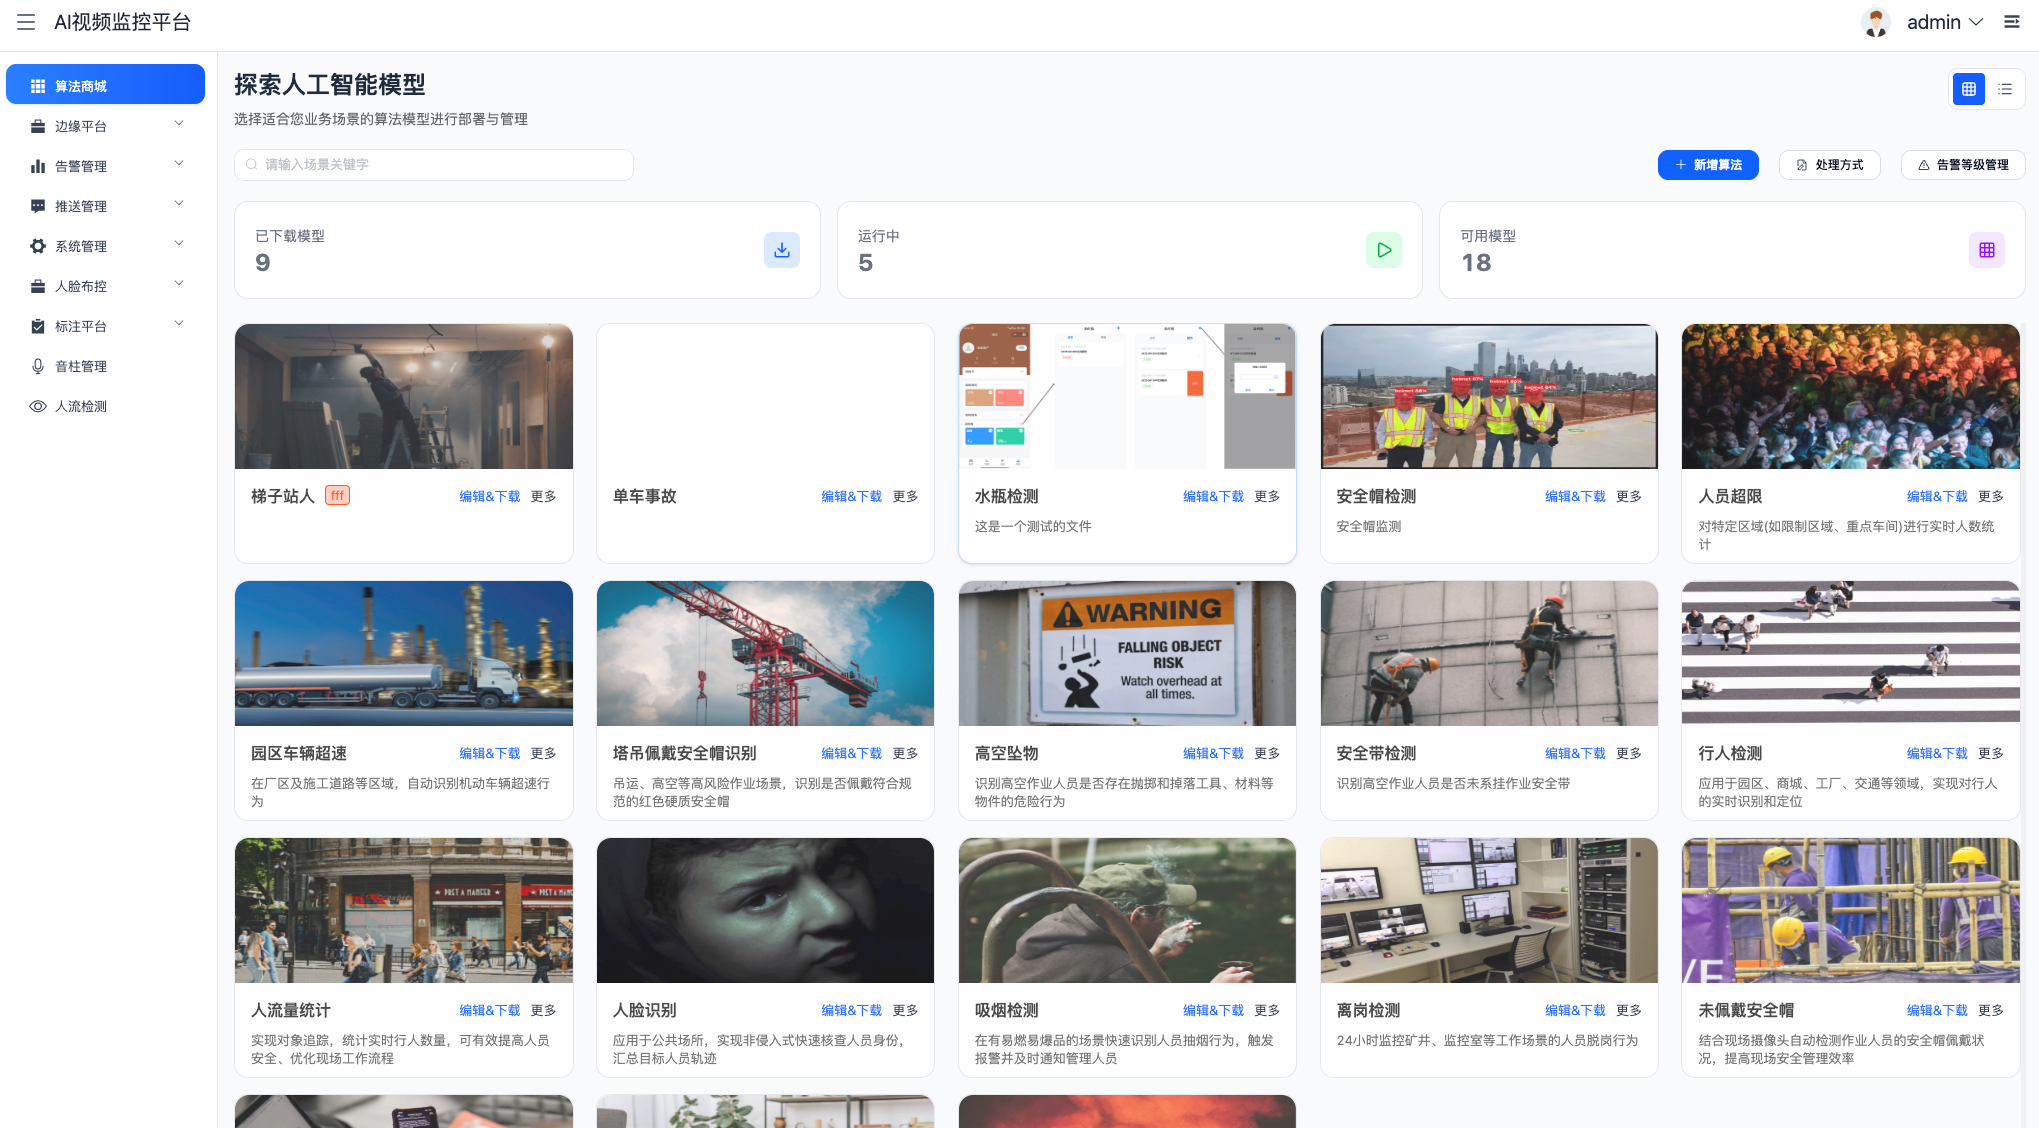Open the right-side menu icon beside admin
This screenshot has height=1128, width=2039.
[2012, 22]
